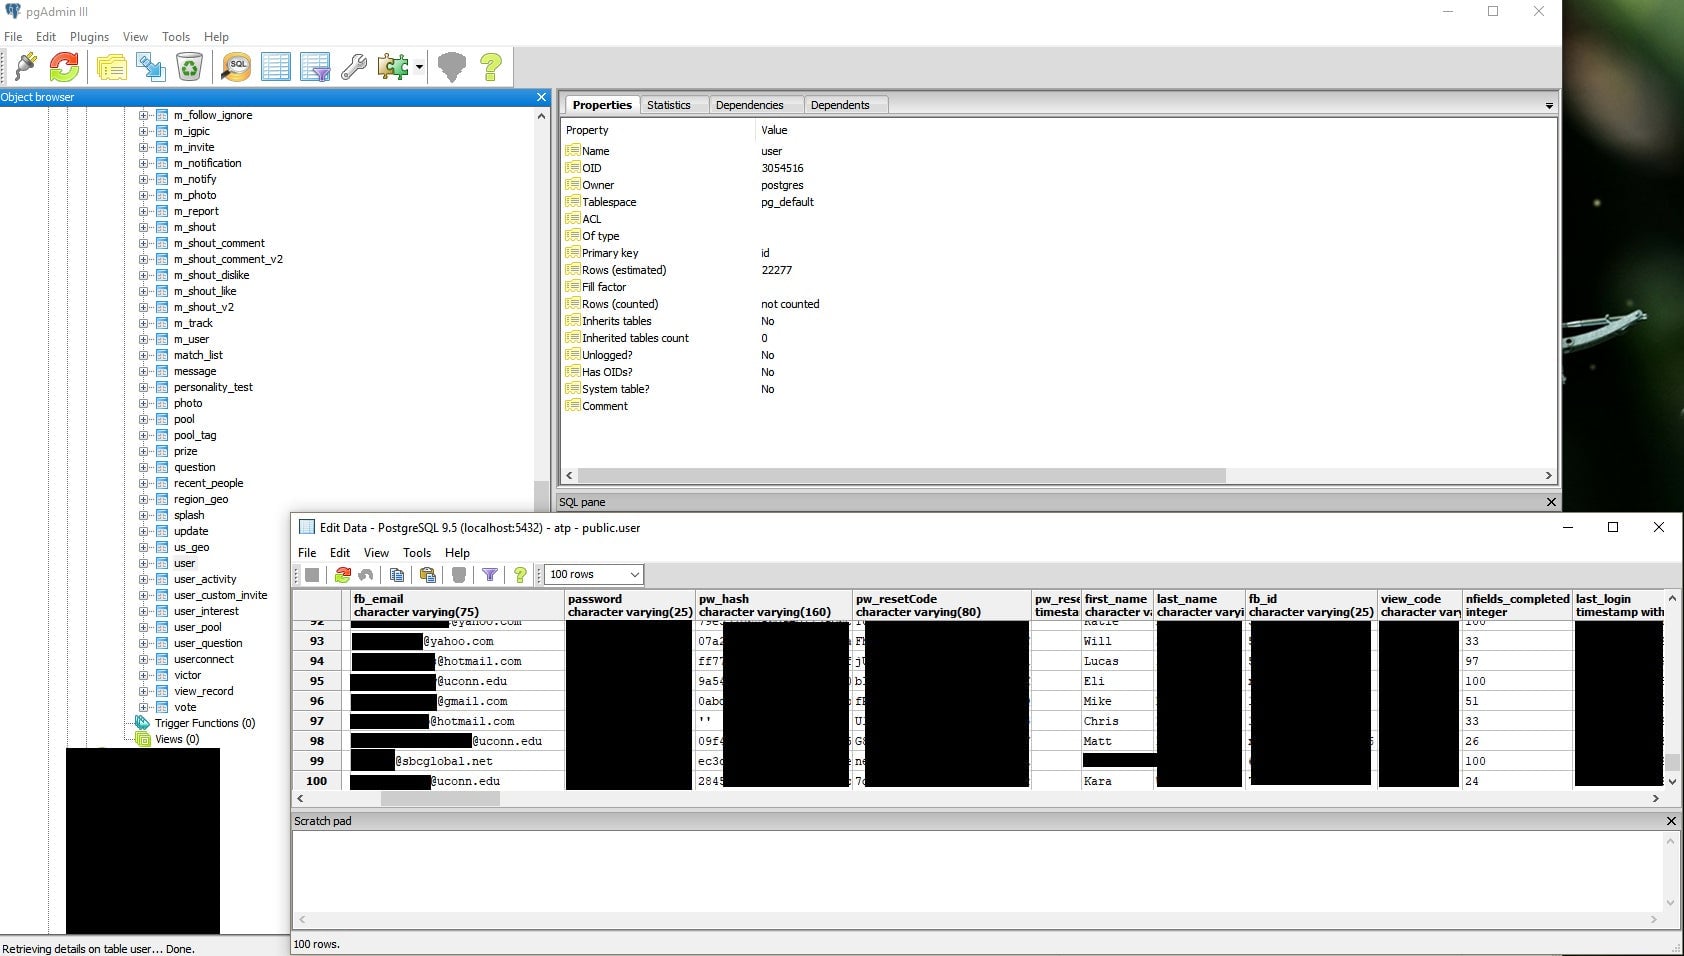Open the SQL query tool
The width and height of the screenshot is (1684, 956).
[236, 67]
